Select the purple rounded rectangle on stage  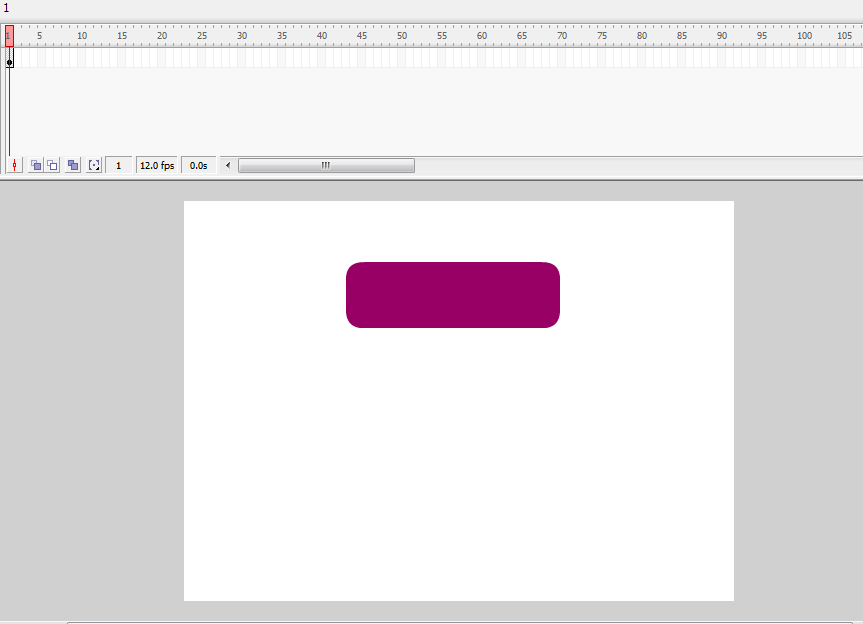point(453,295)
